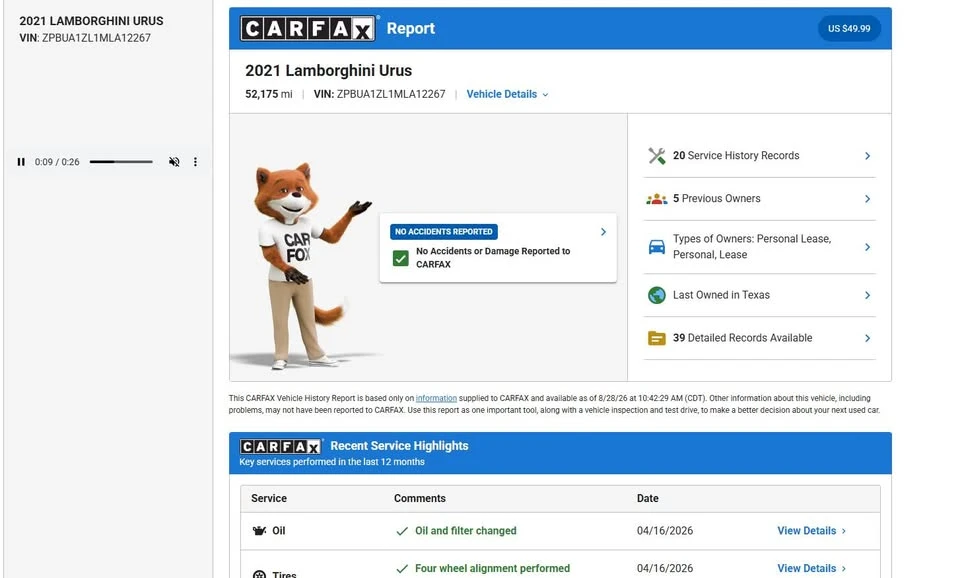Open 20 Service History Records
Screen dimensions: 960x578
point(736,156)
